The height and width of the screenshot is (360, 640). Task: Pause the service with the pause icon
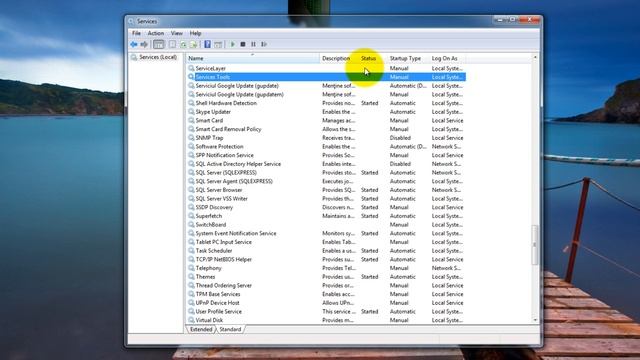pos(253,44)
